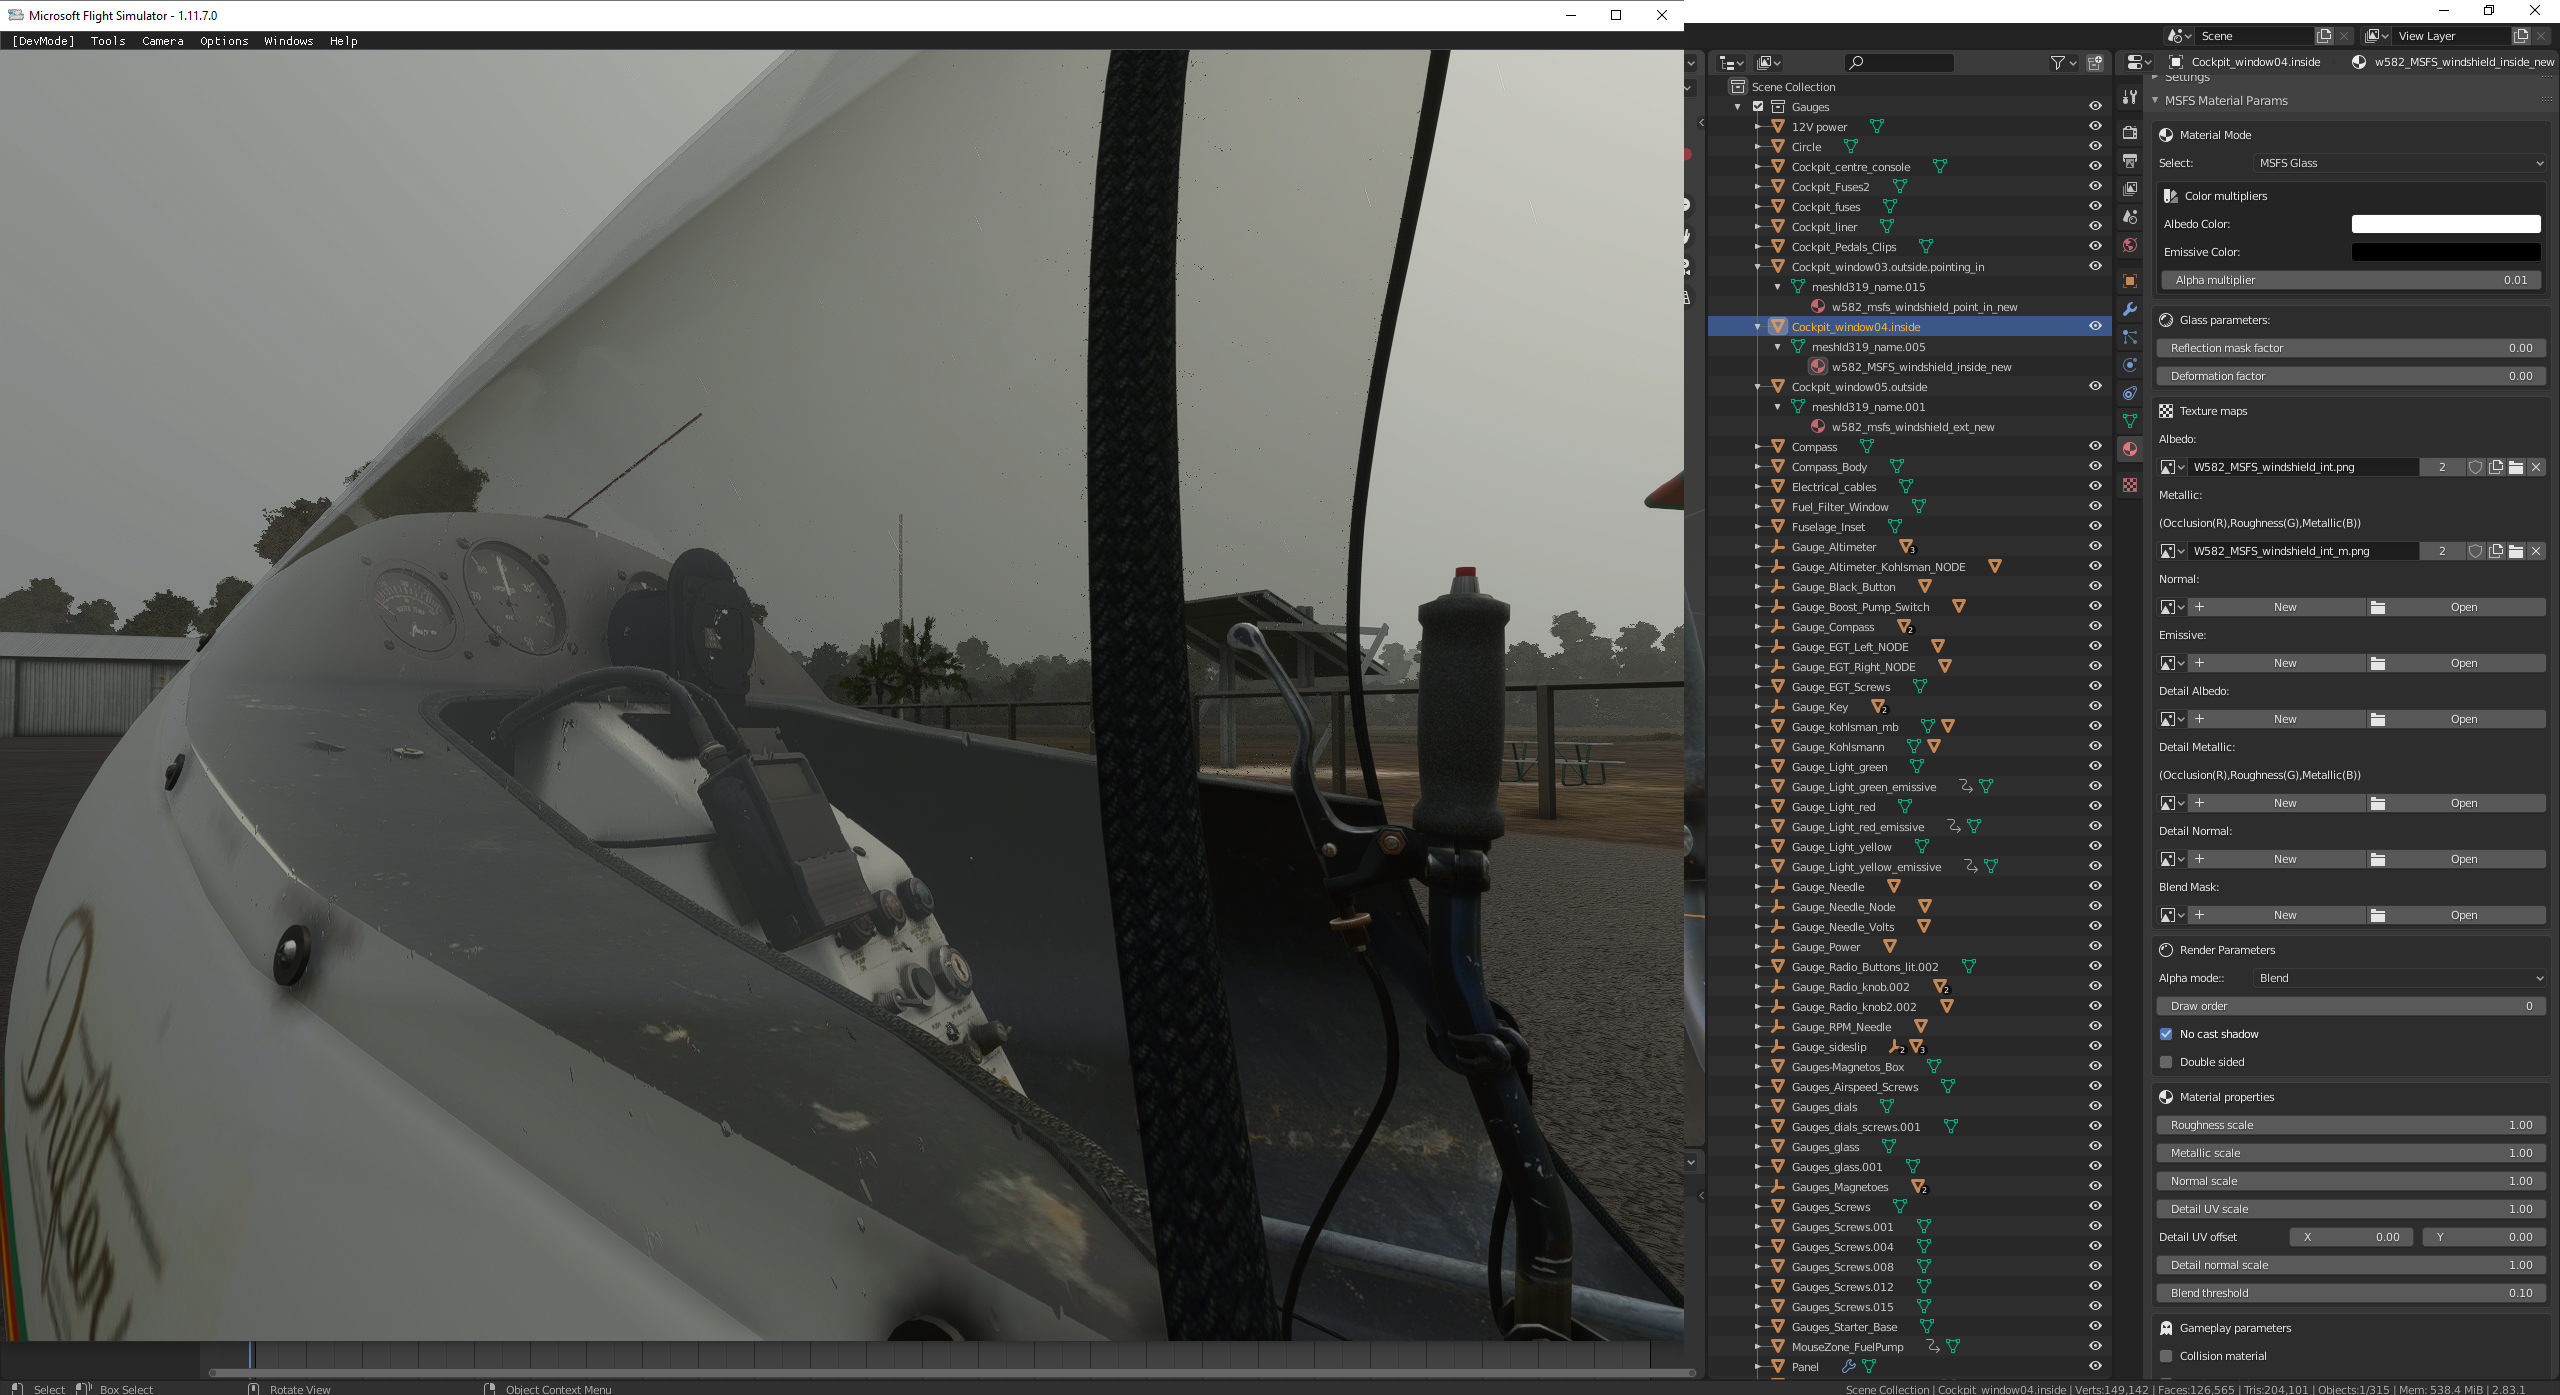
Task: Click the Detail UV offset X field
Action: tap(2351, 1237)
